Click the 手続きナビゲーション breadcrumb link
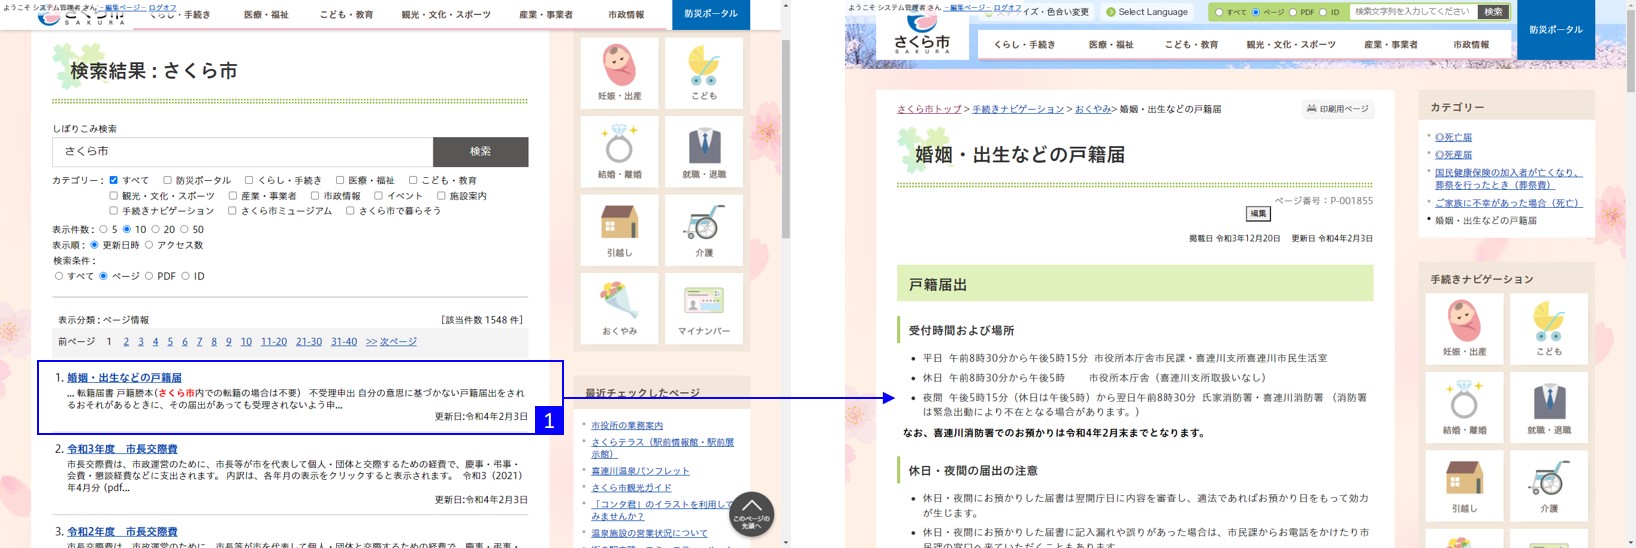The width and height of the screenshot is (1636, 548). (1018, 109)
